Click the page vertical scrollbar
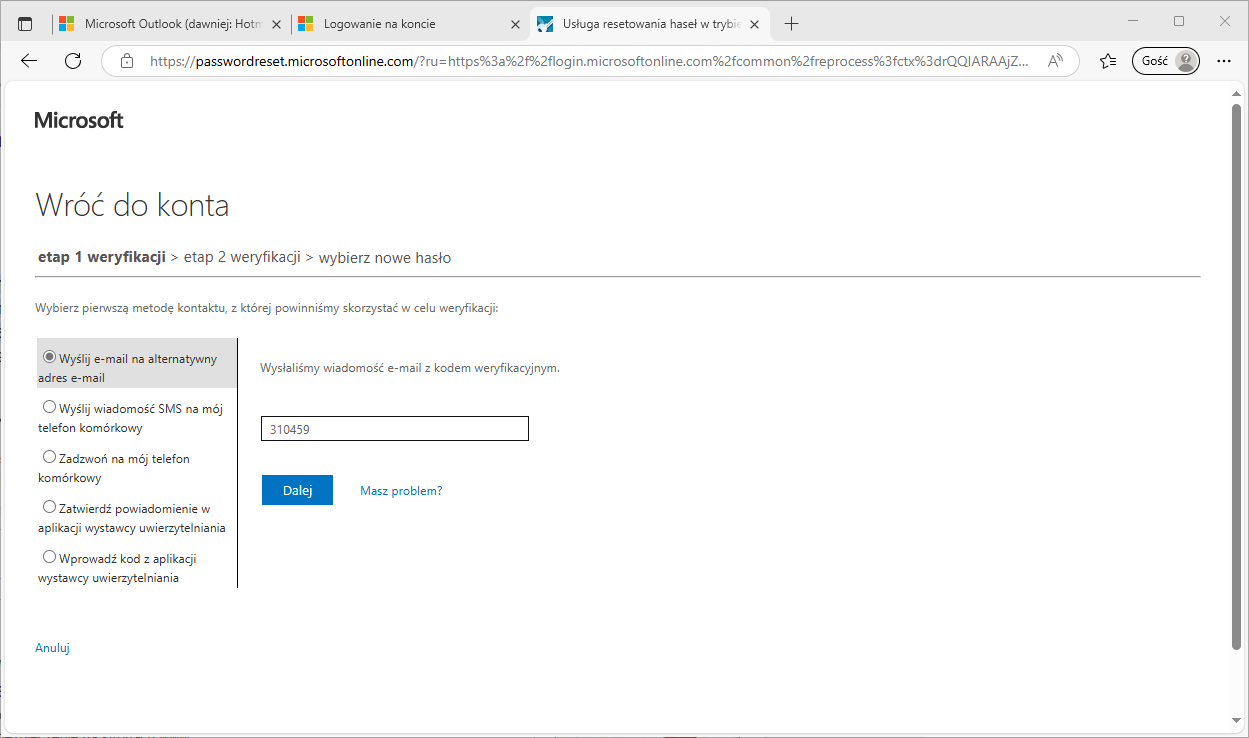Viewport: 1249px width, 738px height. coord(1237,378)
